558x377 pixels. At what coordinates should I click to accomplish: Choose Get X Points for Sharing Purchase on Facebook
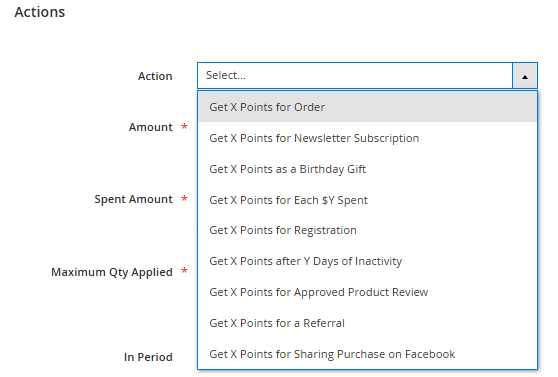(368, 354)
